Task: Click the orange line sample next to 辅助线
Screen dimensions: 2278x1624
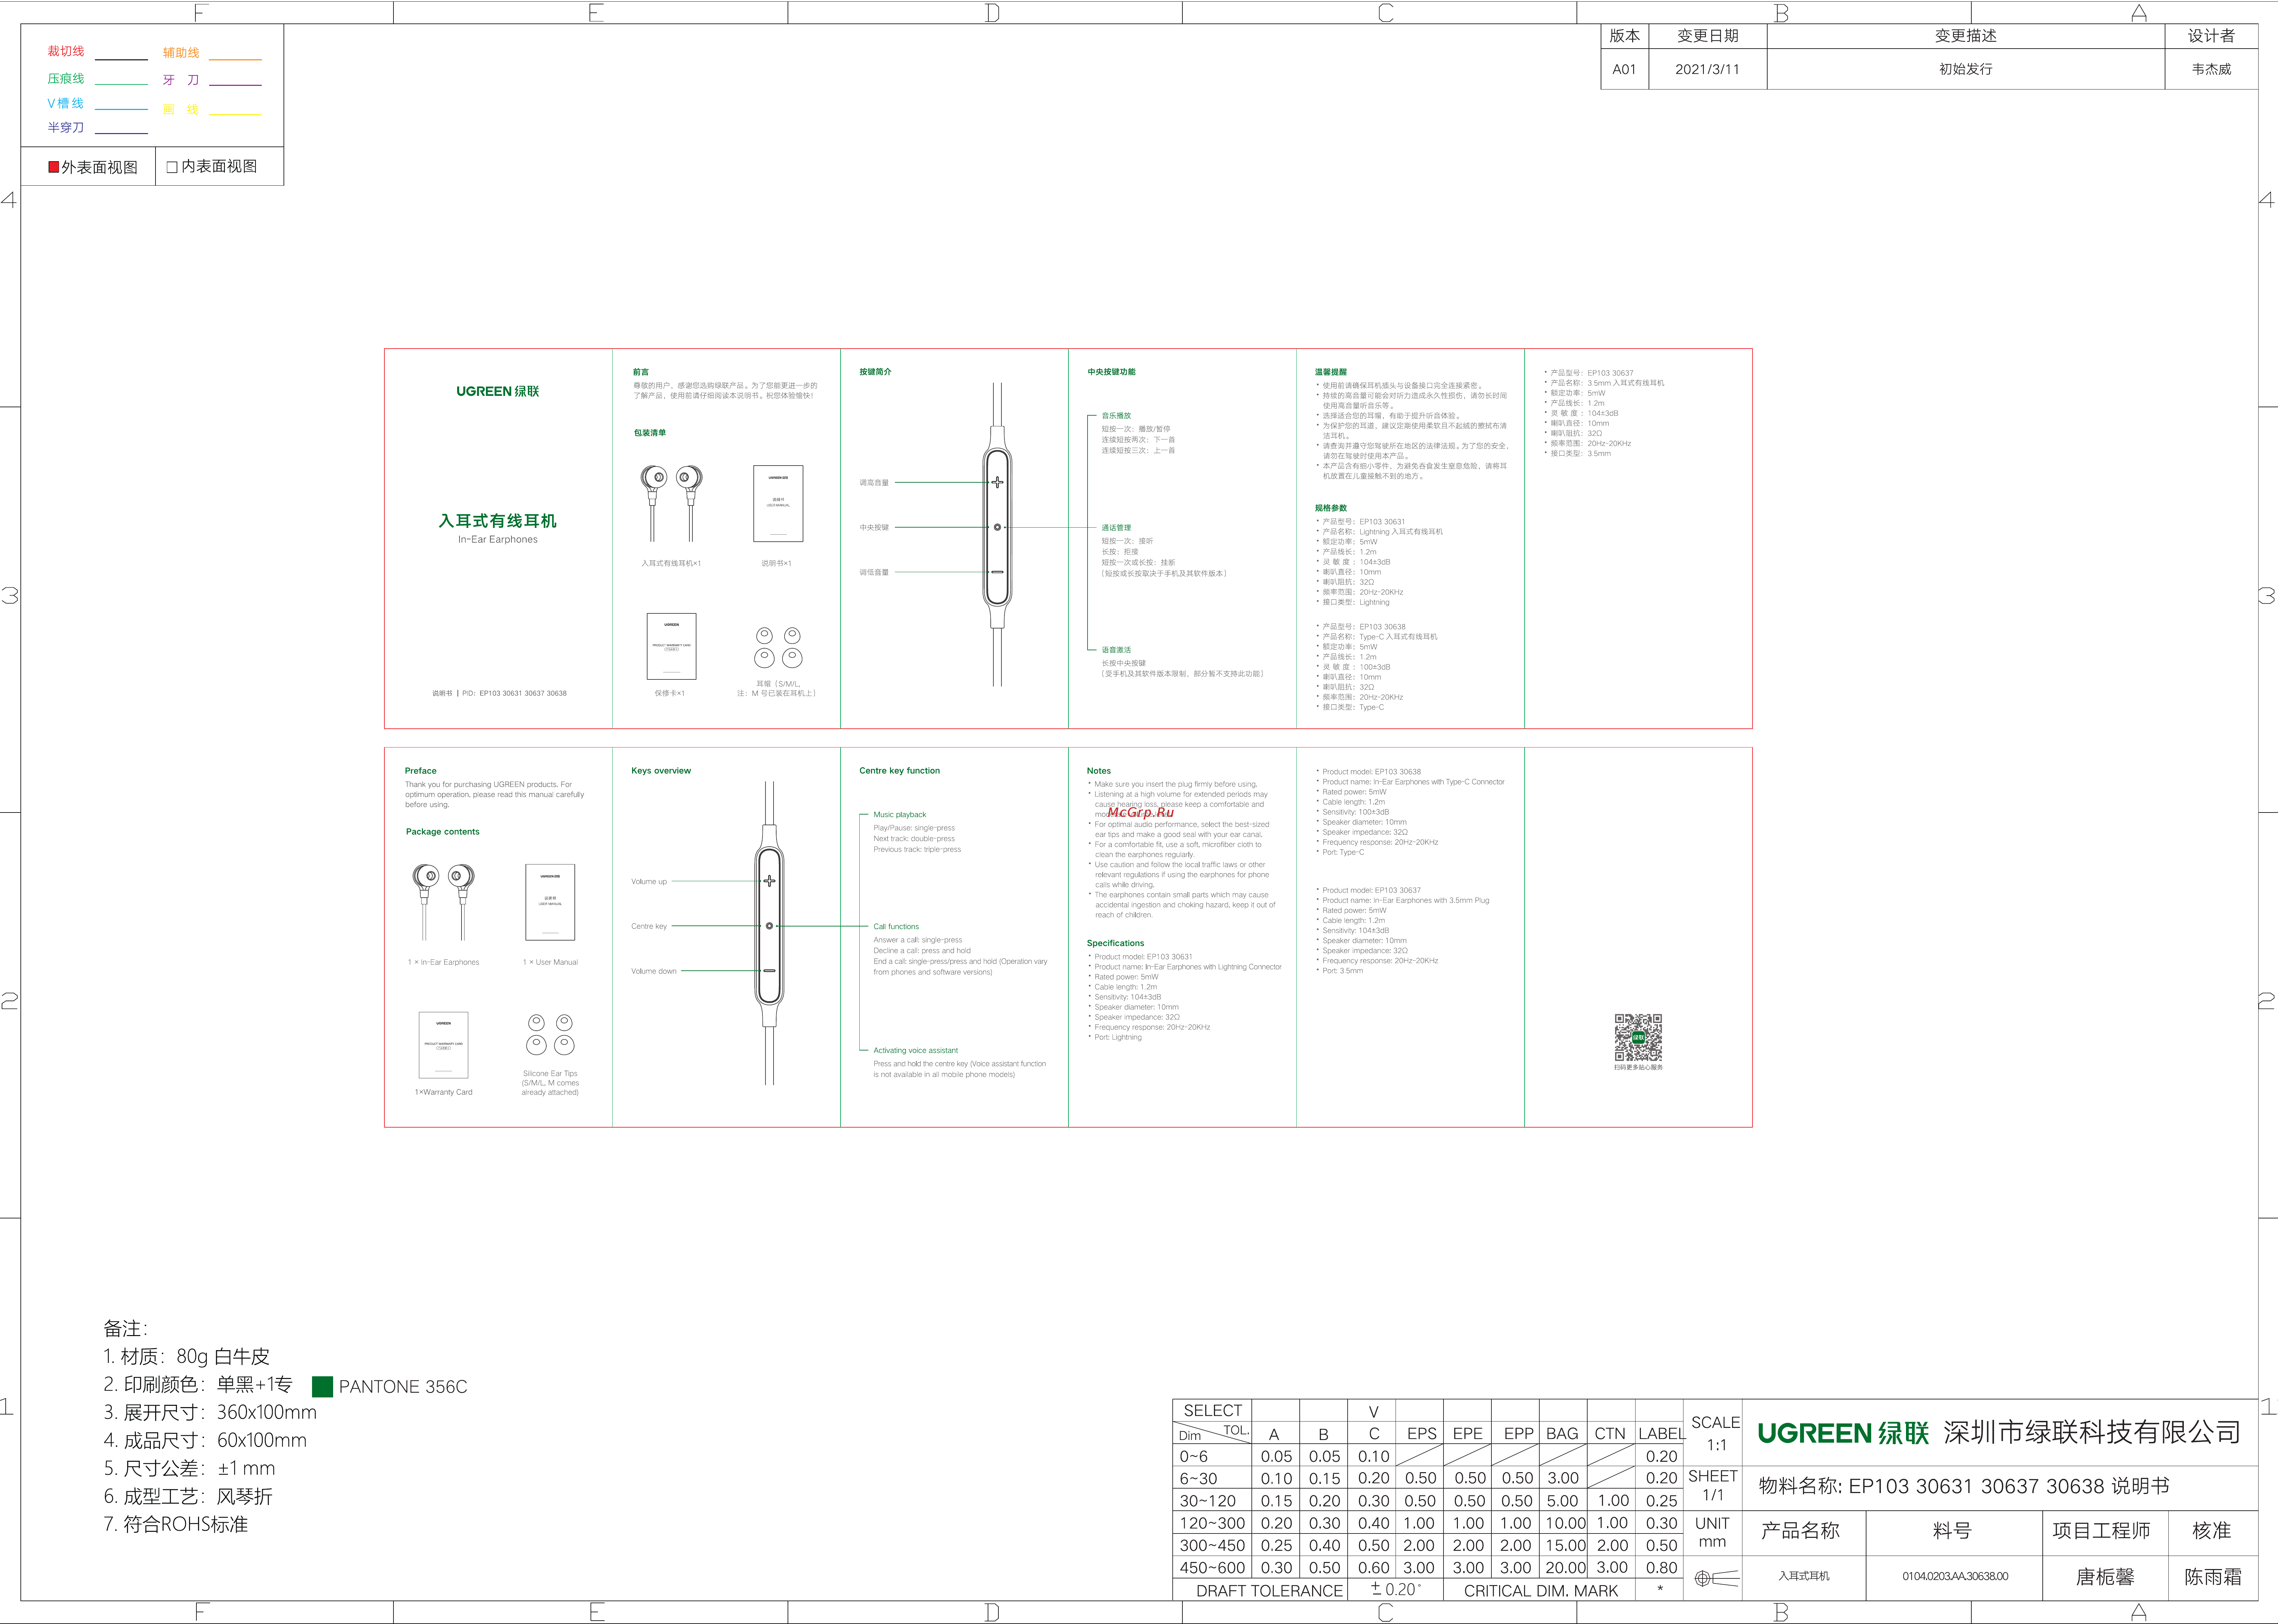Action: click(x=235, y=60)
